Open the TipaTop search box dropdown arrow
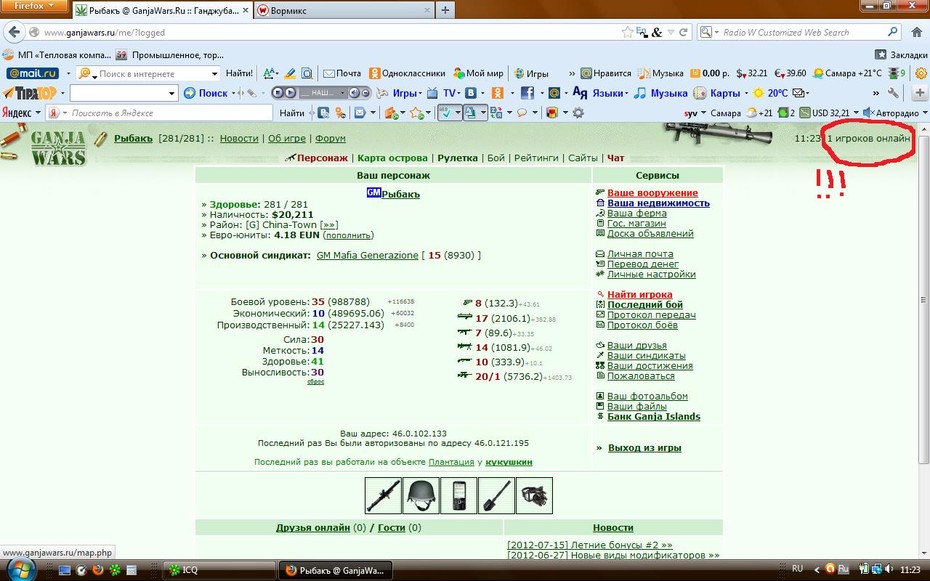The image size is (930, 581). [x=171, y=93]
